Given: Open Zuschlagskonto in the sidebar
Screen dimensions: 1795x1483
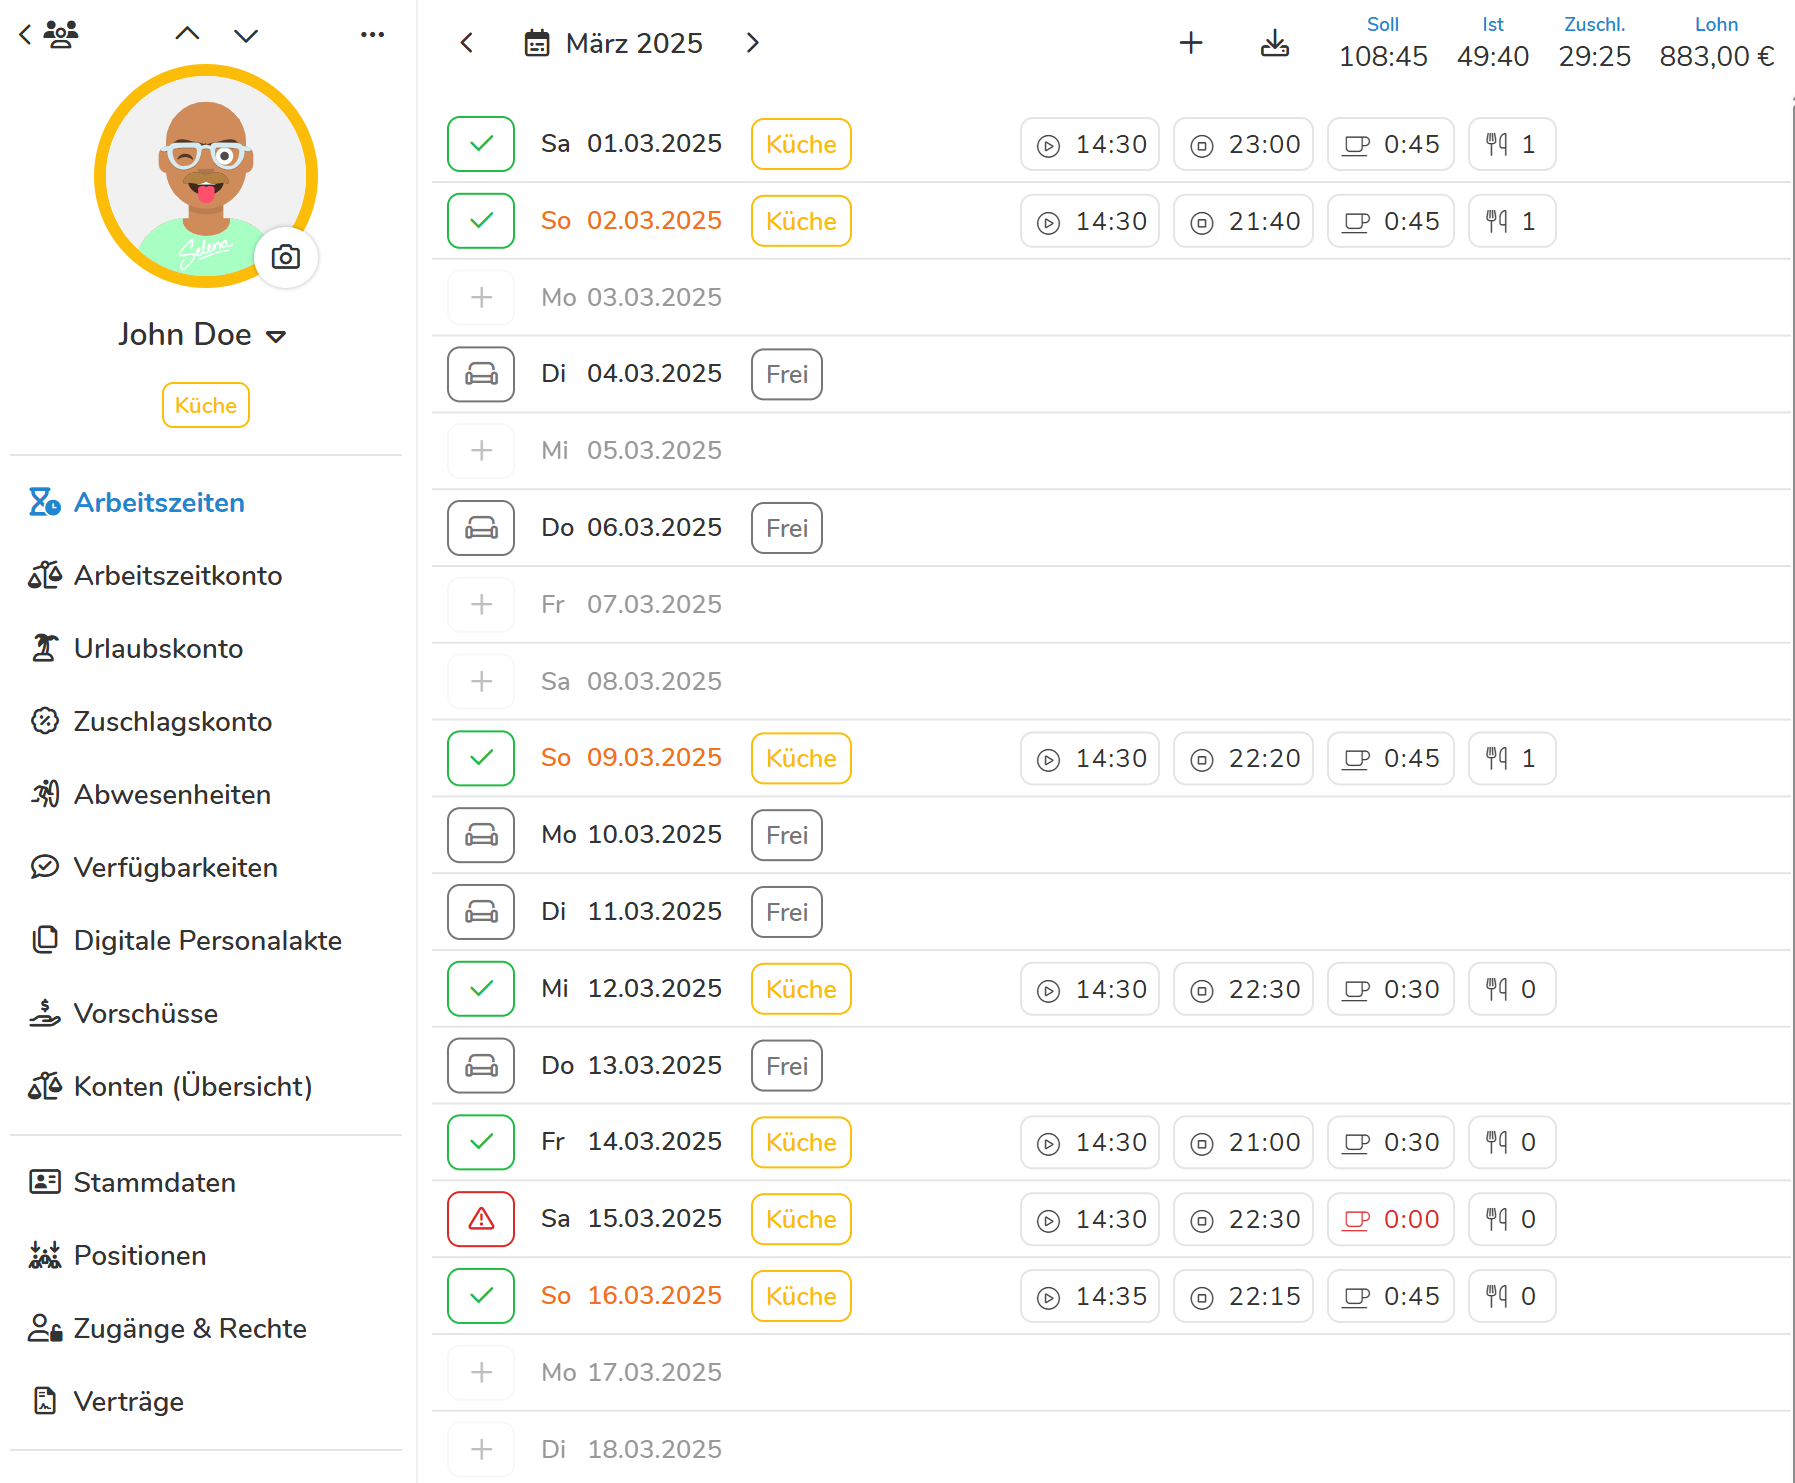Looking at the screenshot, I should pos(150,721).
